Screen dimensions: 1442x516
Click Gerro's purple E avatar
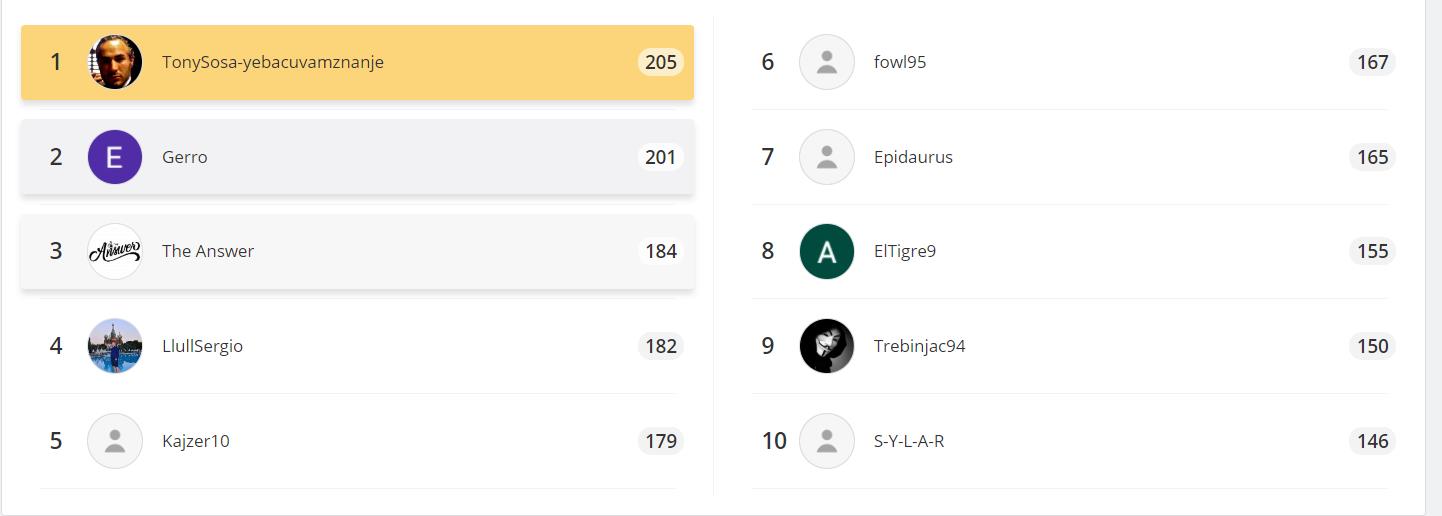coord(115,157)
